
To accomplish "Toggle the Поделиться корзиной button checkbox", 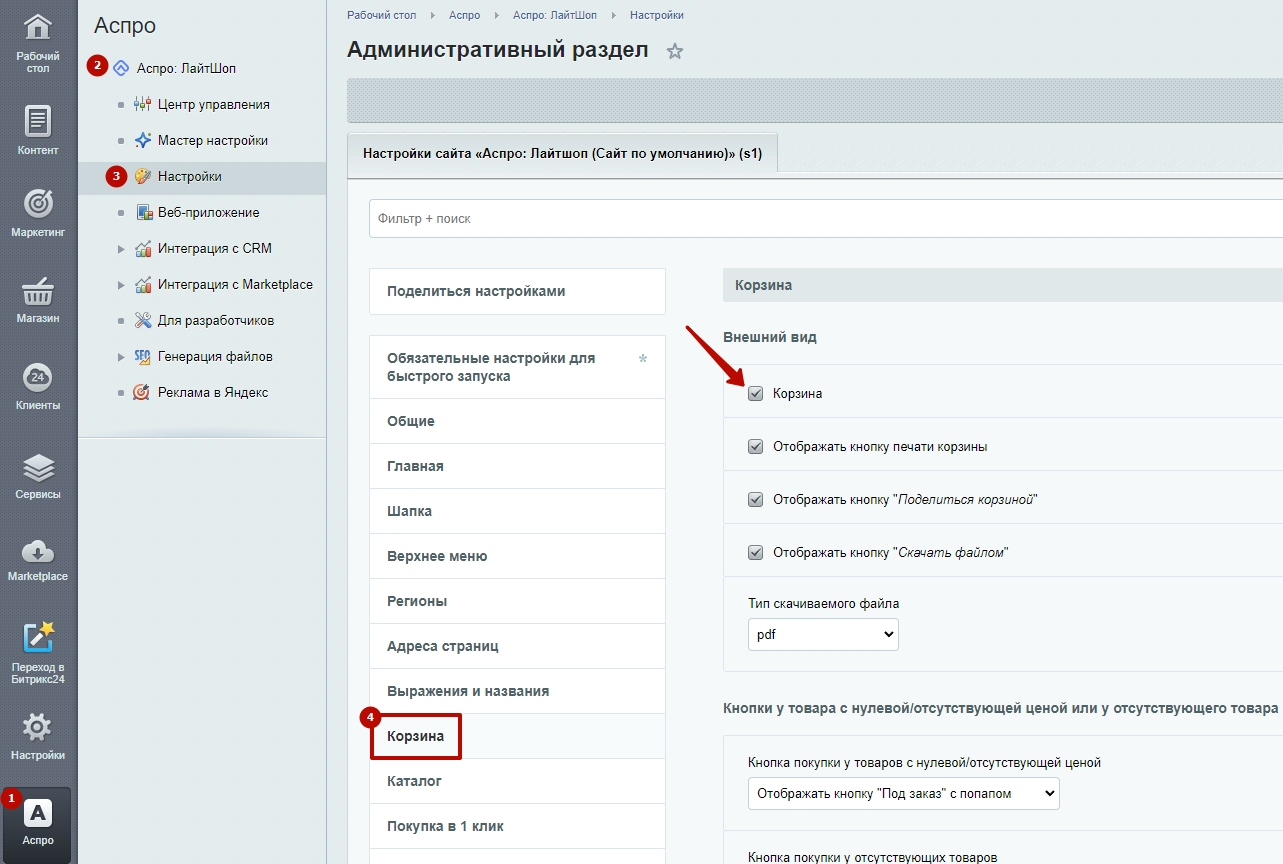I will [756, 499].
